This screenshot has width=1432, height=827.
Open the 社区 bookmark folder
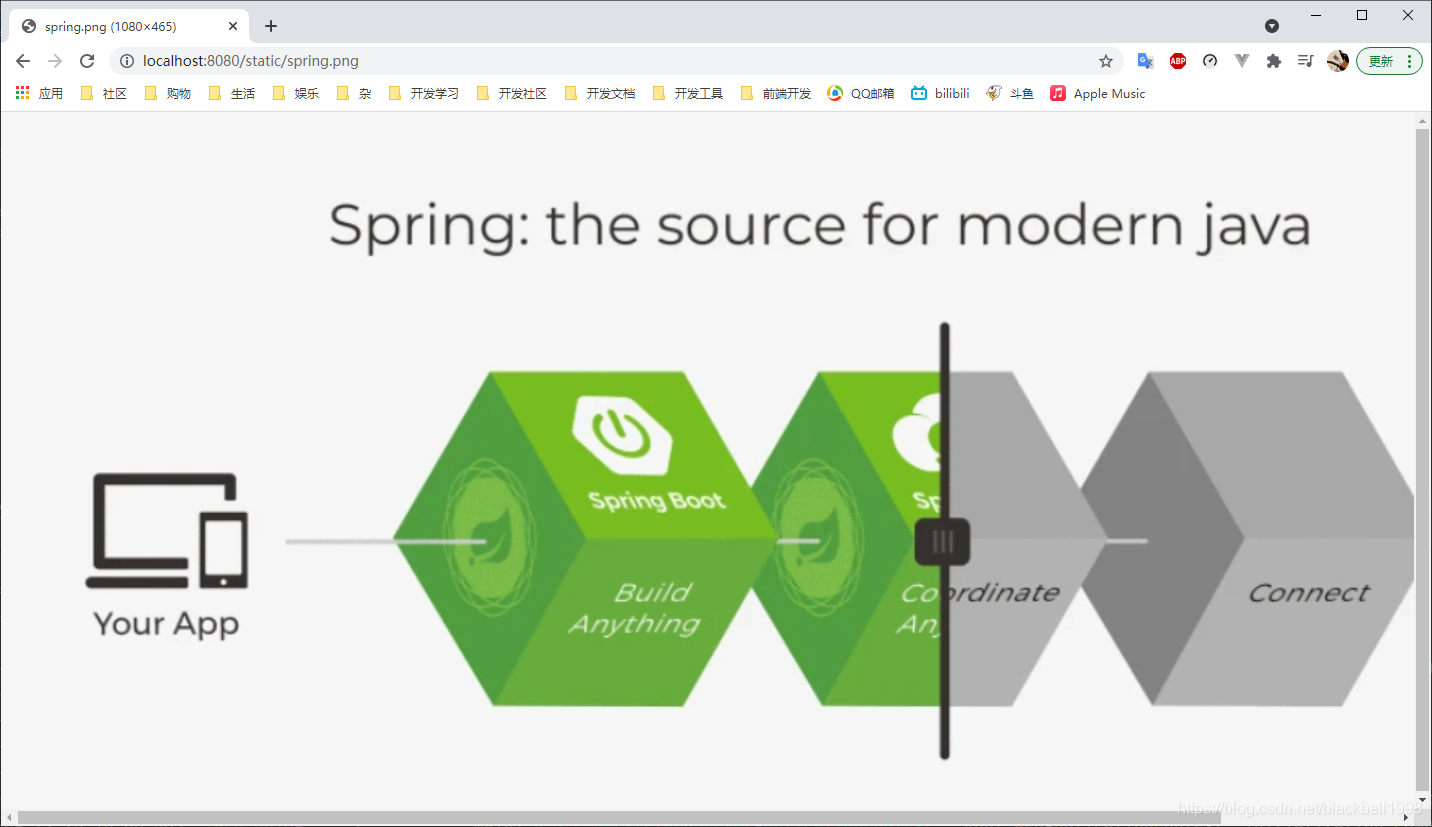pyautogui.click(x=103, y=93)
